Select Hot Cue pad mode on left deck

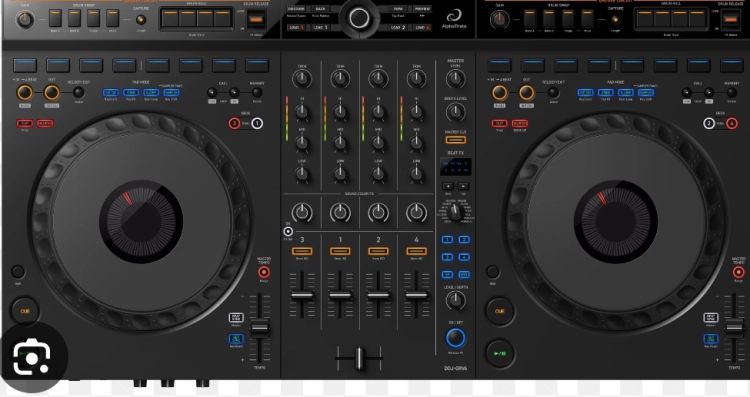(x=110, y=92)
